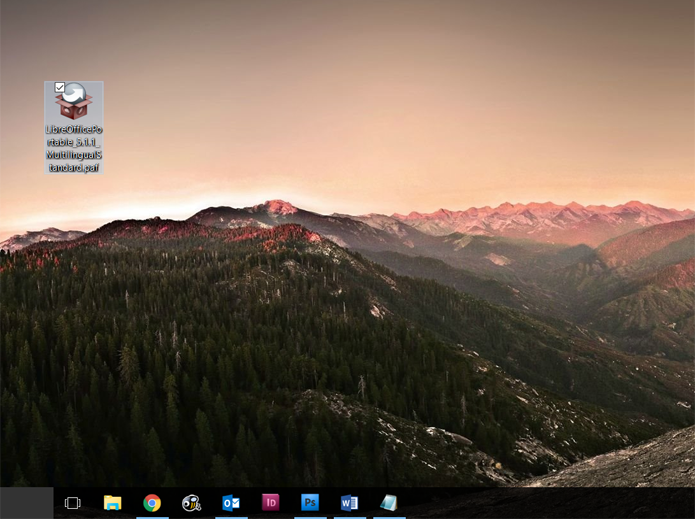Click the pink mountain ridge on the wallpaper
Image resolution: width=695 pixels, height=519 pixels.
pos(545,217)
